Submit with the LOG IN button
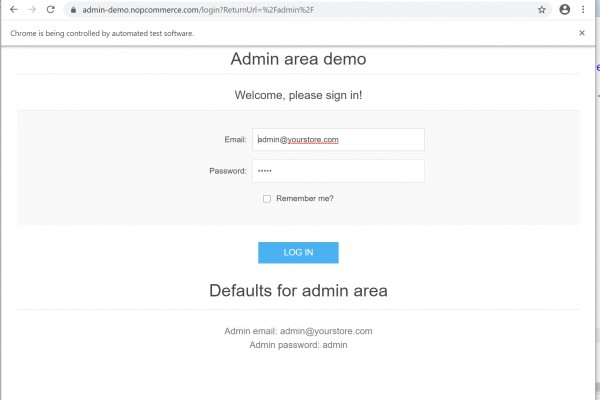The width and height of the screenshot is (600, 400). click(x=298, y=253)
